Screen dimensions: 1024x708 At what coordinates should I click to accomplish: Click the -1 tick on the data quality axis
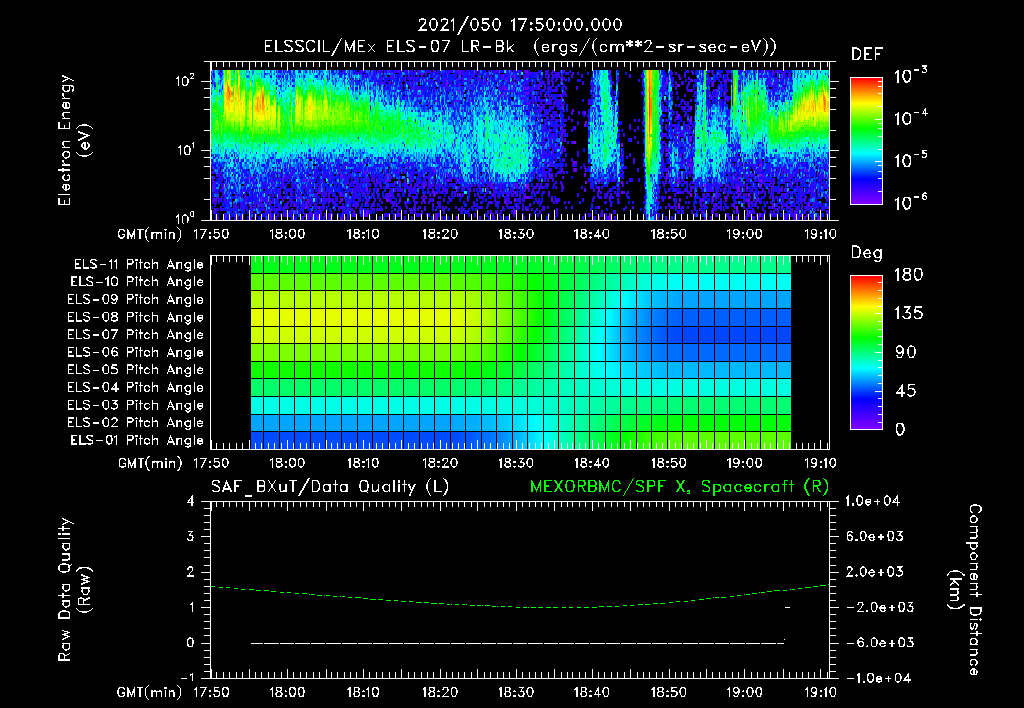187,677
